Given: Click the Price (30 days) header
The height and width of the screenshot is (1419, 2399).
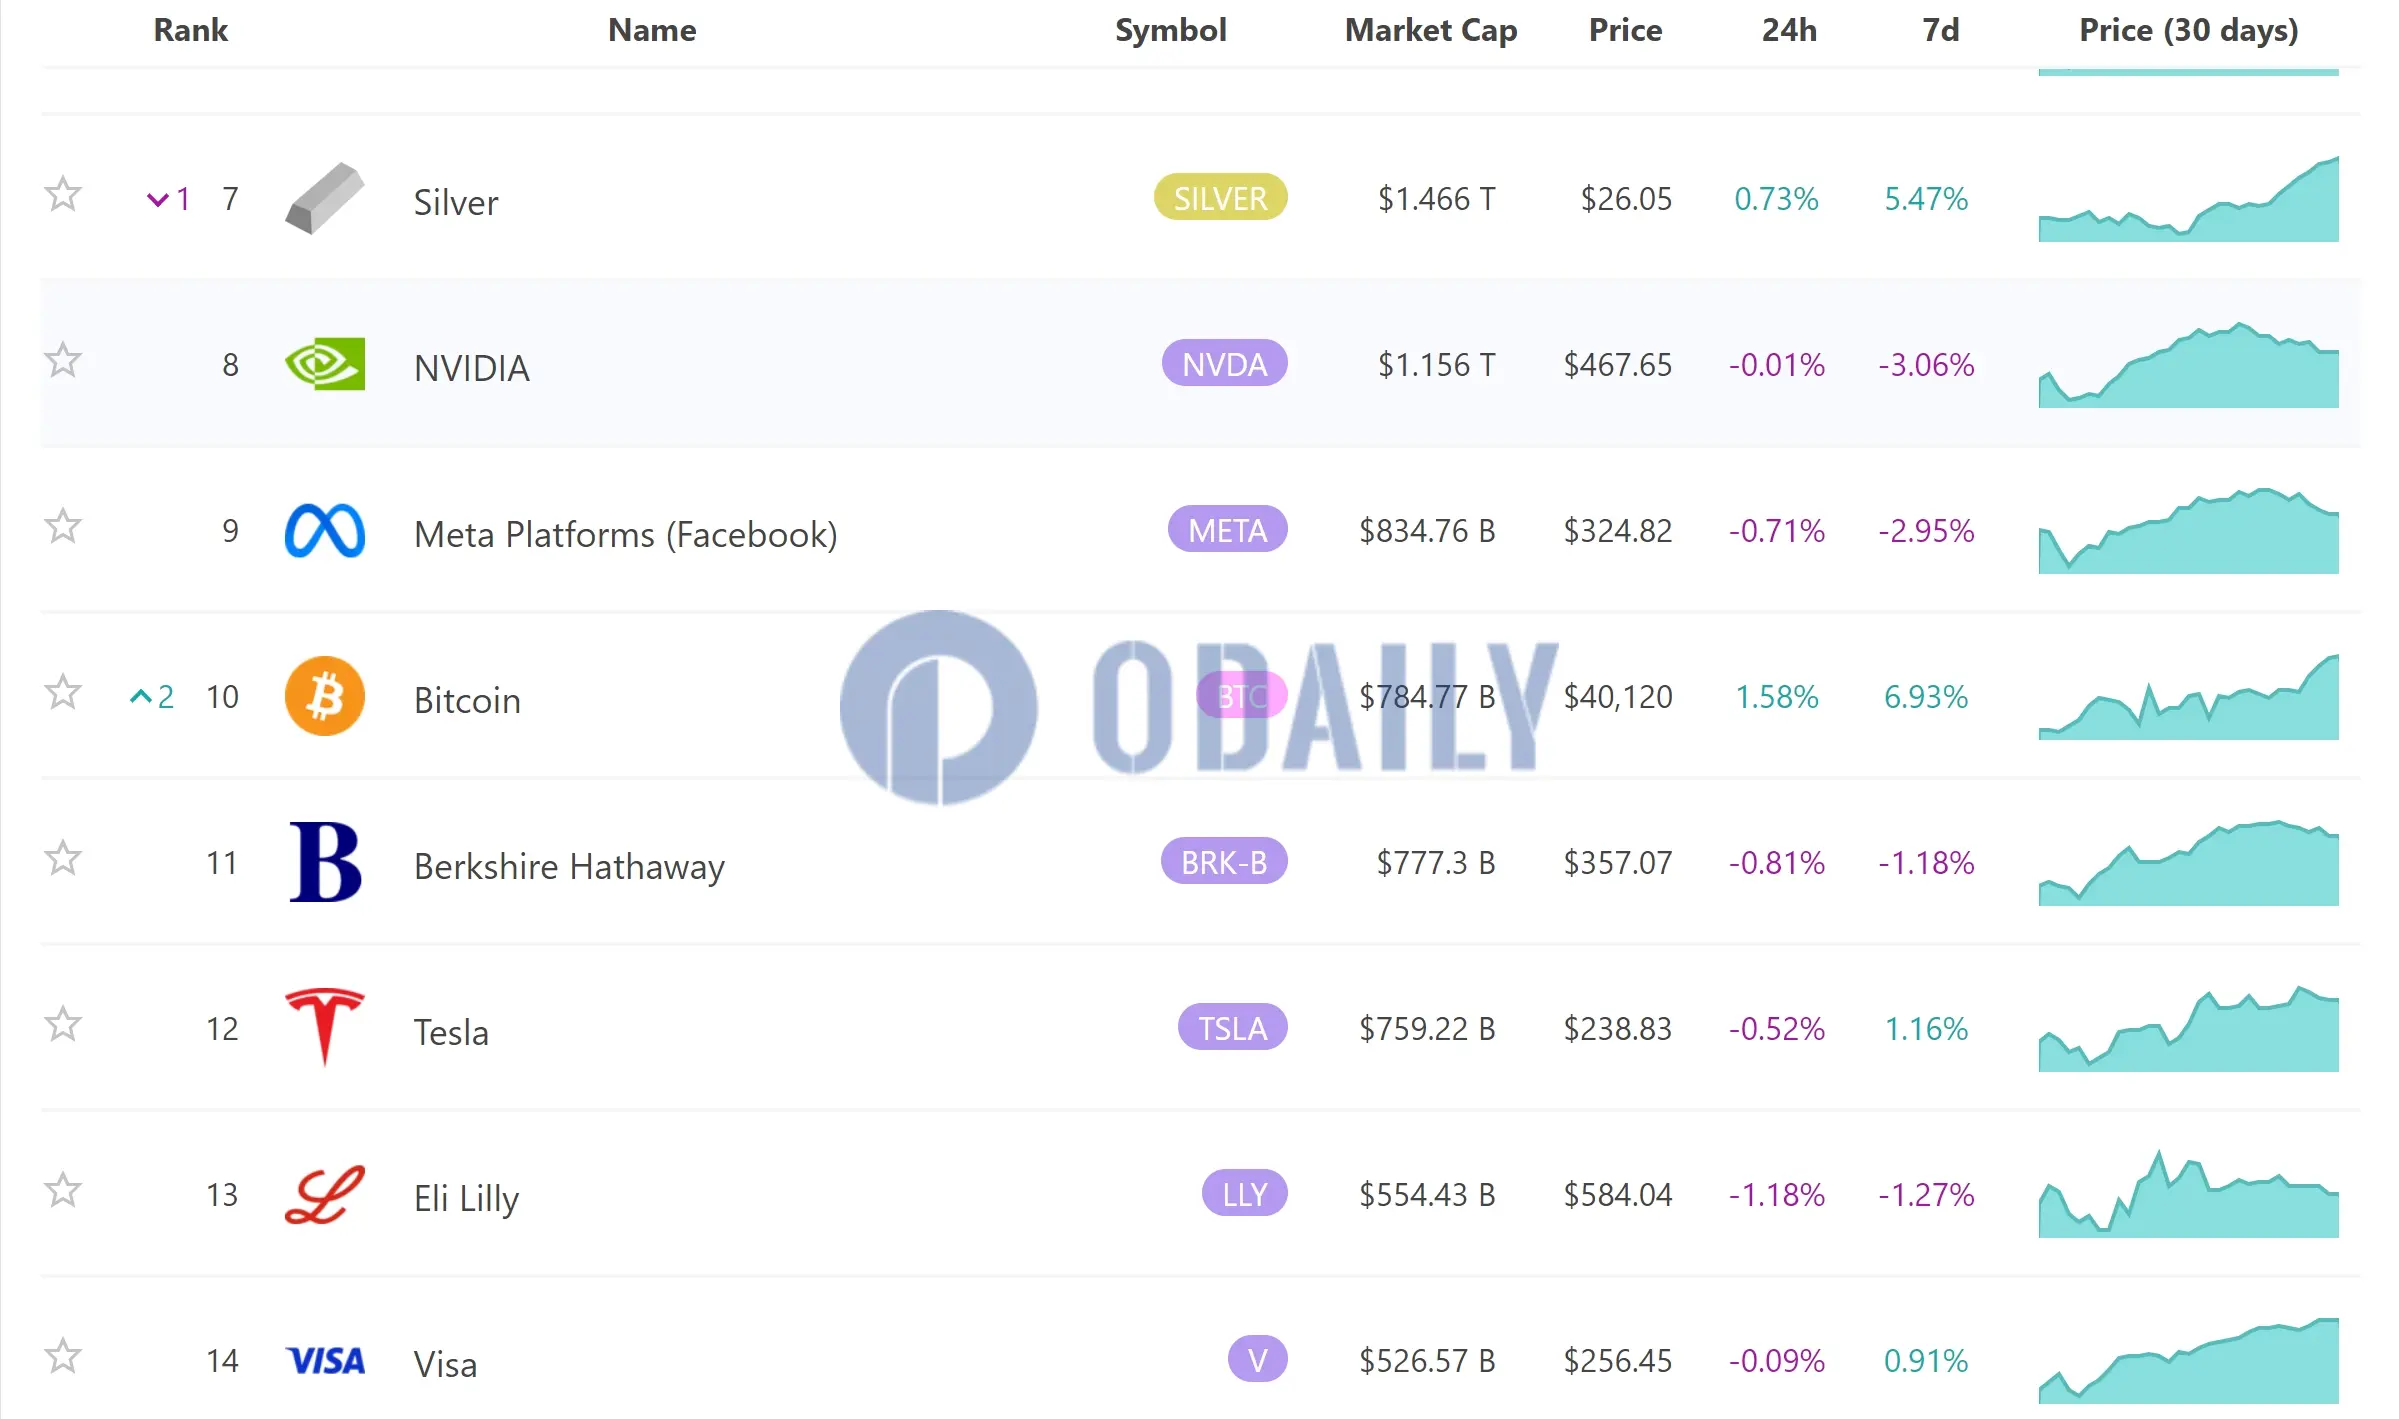Looking at the screenshot, I should click(2188, 30).
